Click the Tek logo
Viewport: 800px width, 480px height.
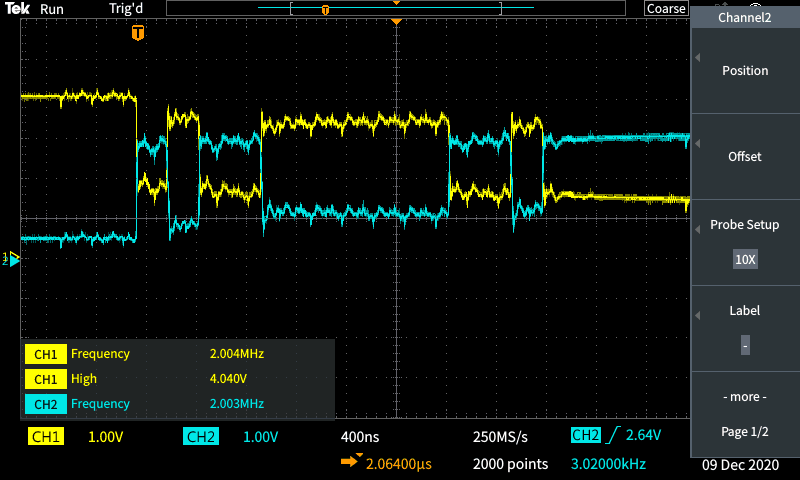[x=17, y=8]
